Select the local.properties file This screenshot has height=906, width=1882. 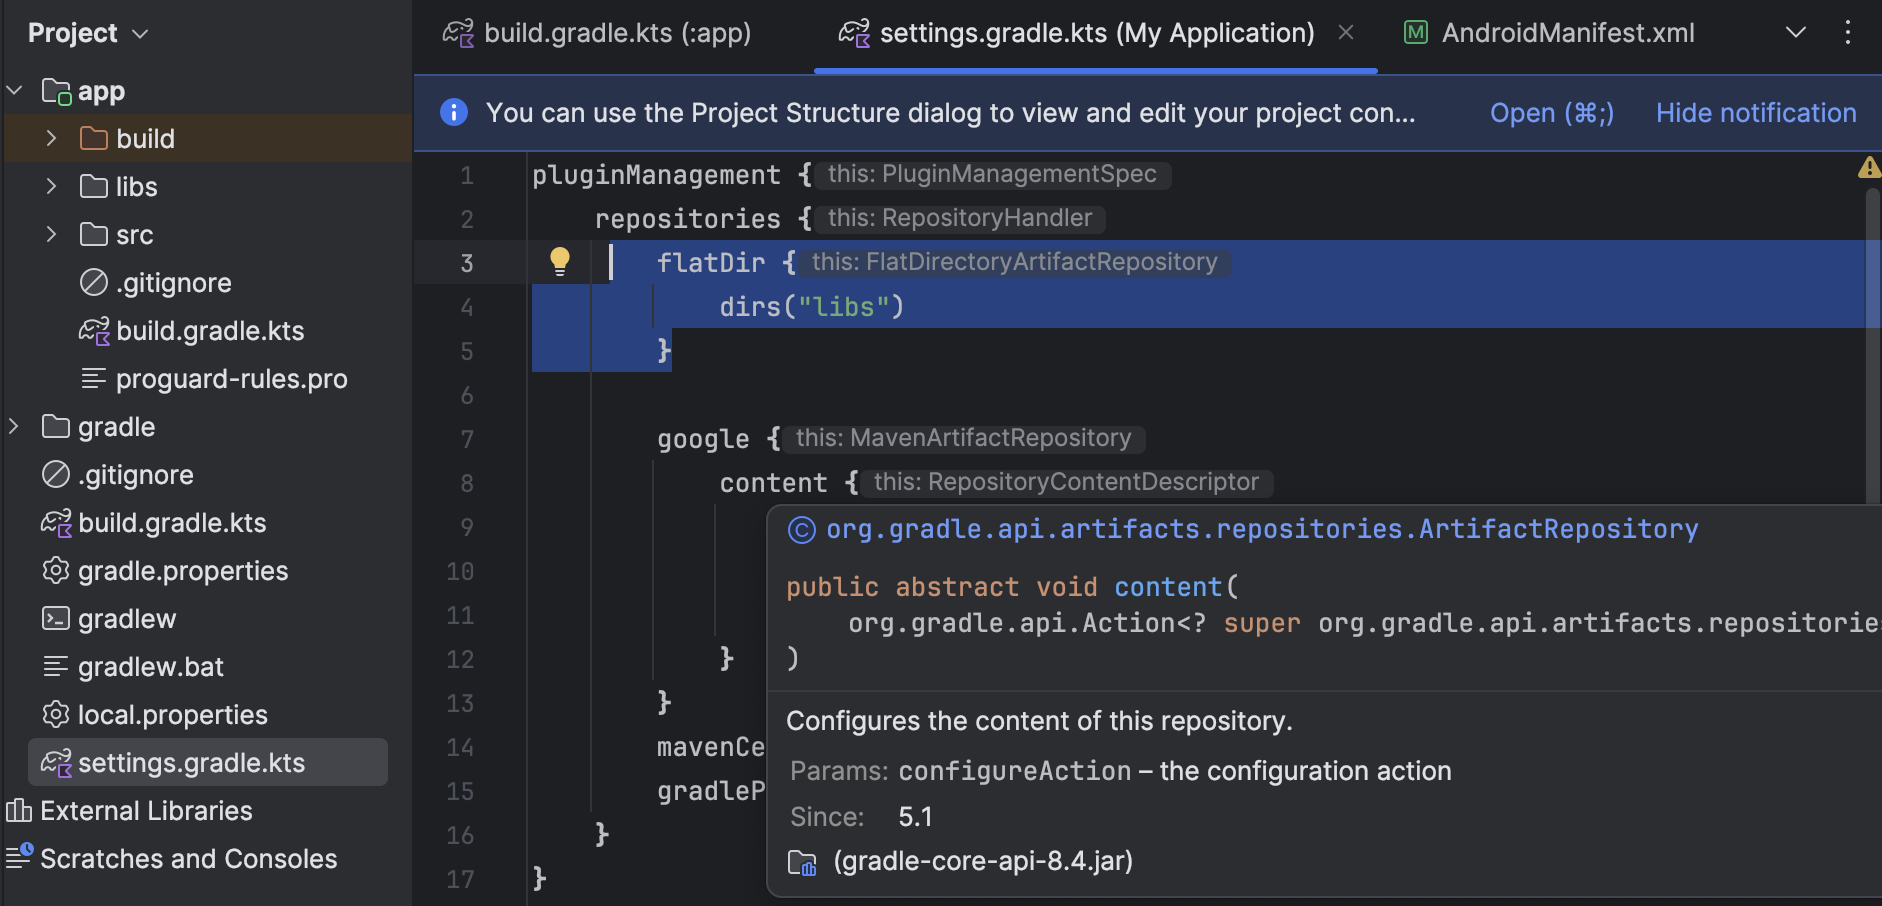(173, 714)
